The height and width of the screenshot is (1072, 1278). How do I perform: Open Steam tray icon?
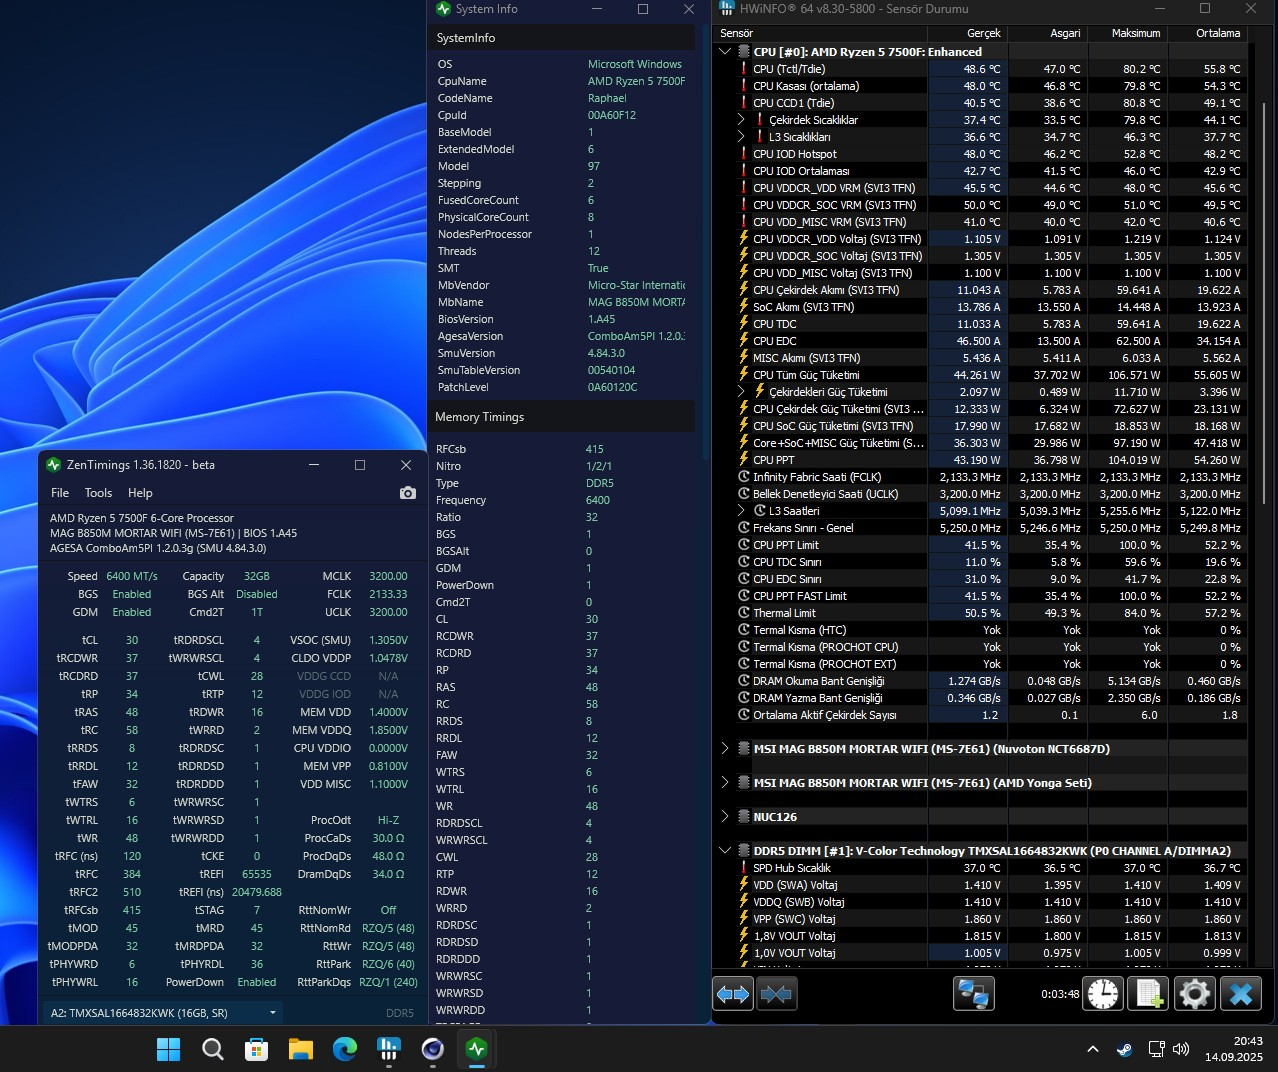click(1125, 1050)
